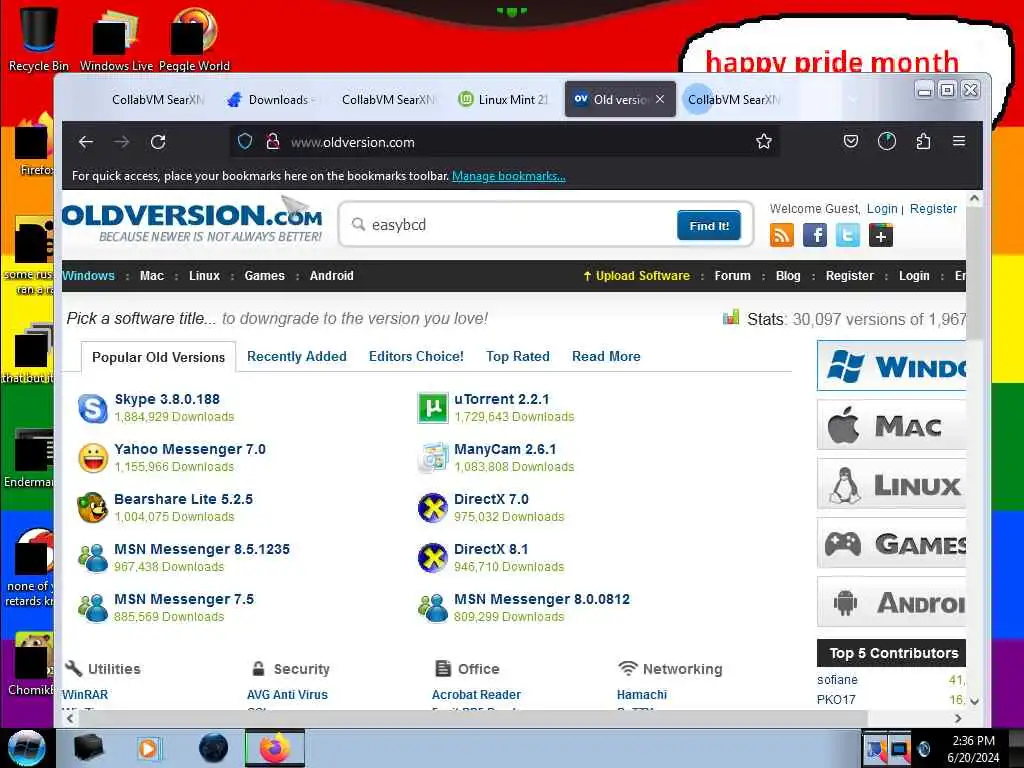The image size is (1024, 768).
Task: Open the site security padlock info
Action: pyautogui.click(x=272, y=141)
